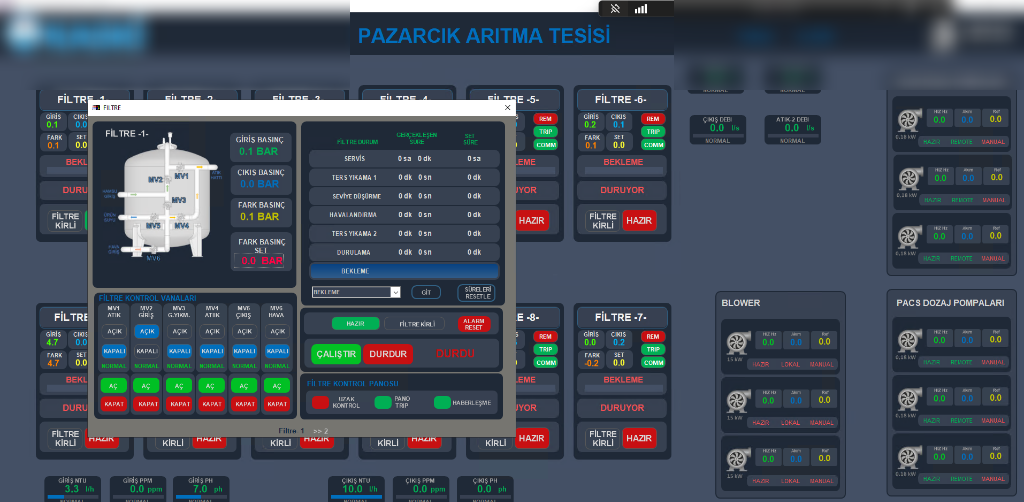Select middle pump icon in upper-right dosing panel
This screenshot has height=502, width=1024.
pos(908,178)
